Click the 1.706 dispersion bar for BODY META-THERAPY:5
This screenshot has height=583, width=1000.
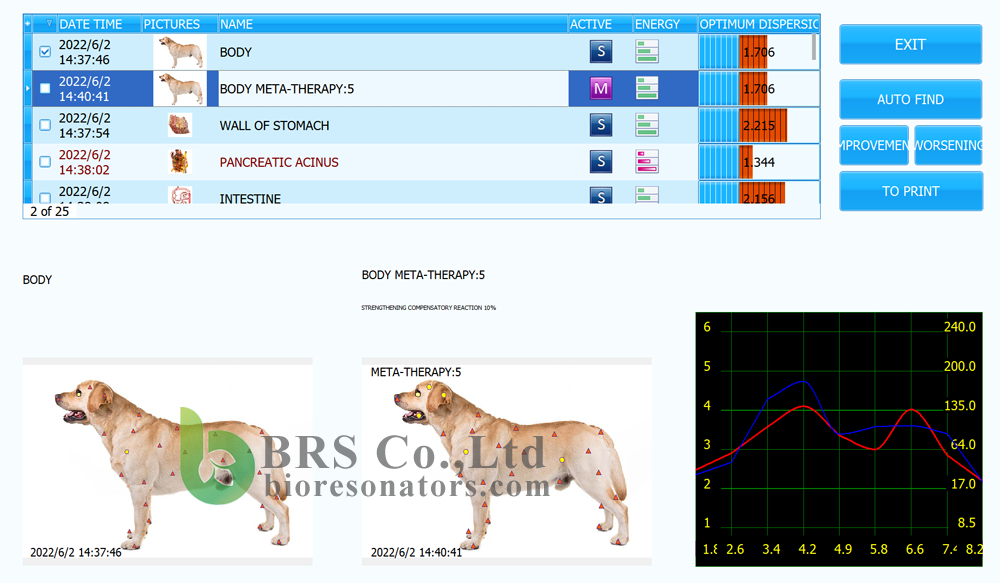pos(759,89)
